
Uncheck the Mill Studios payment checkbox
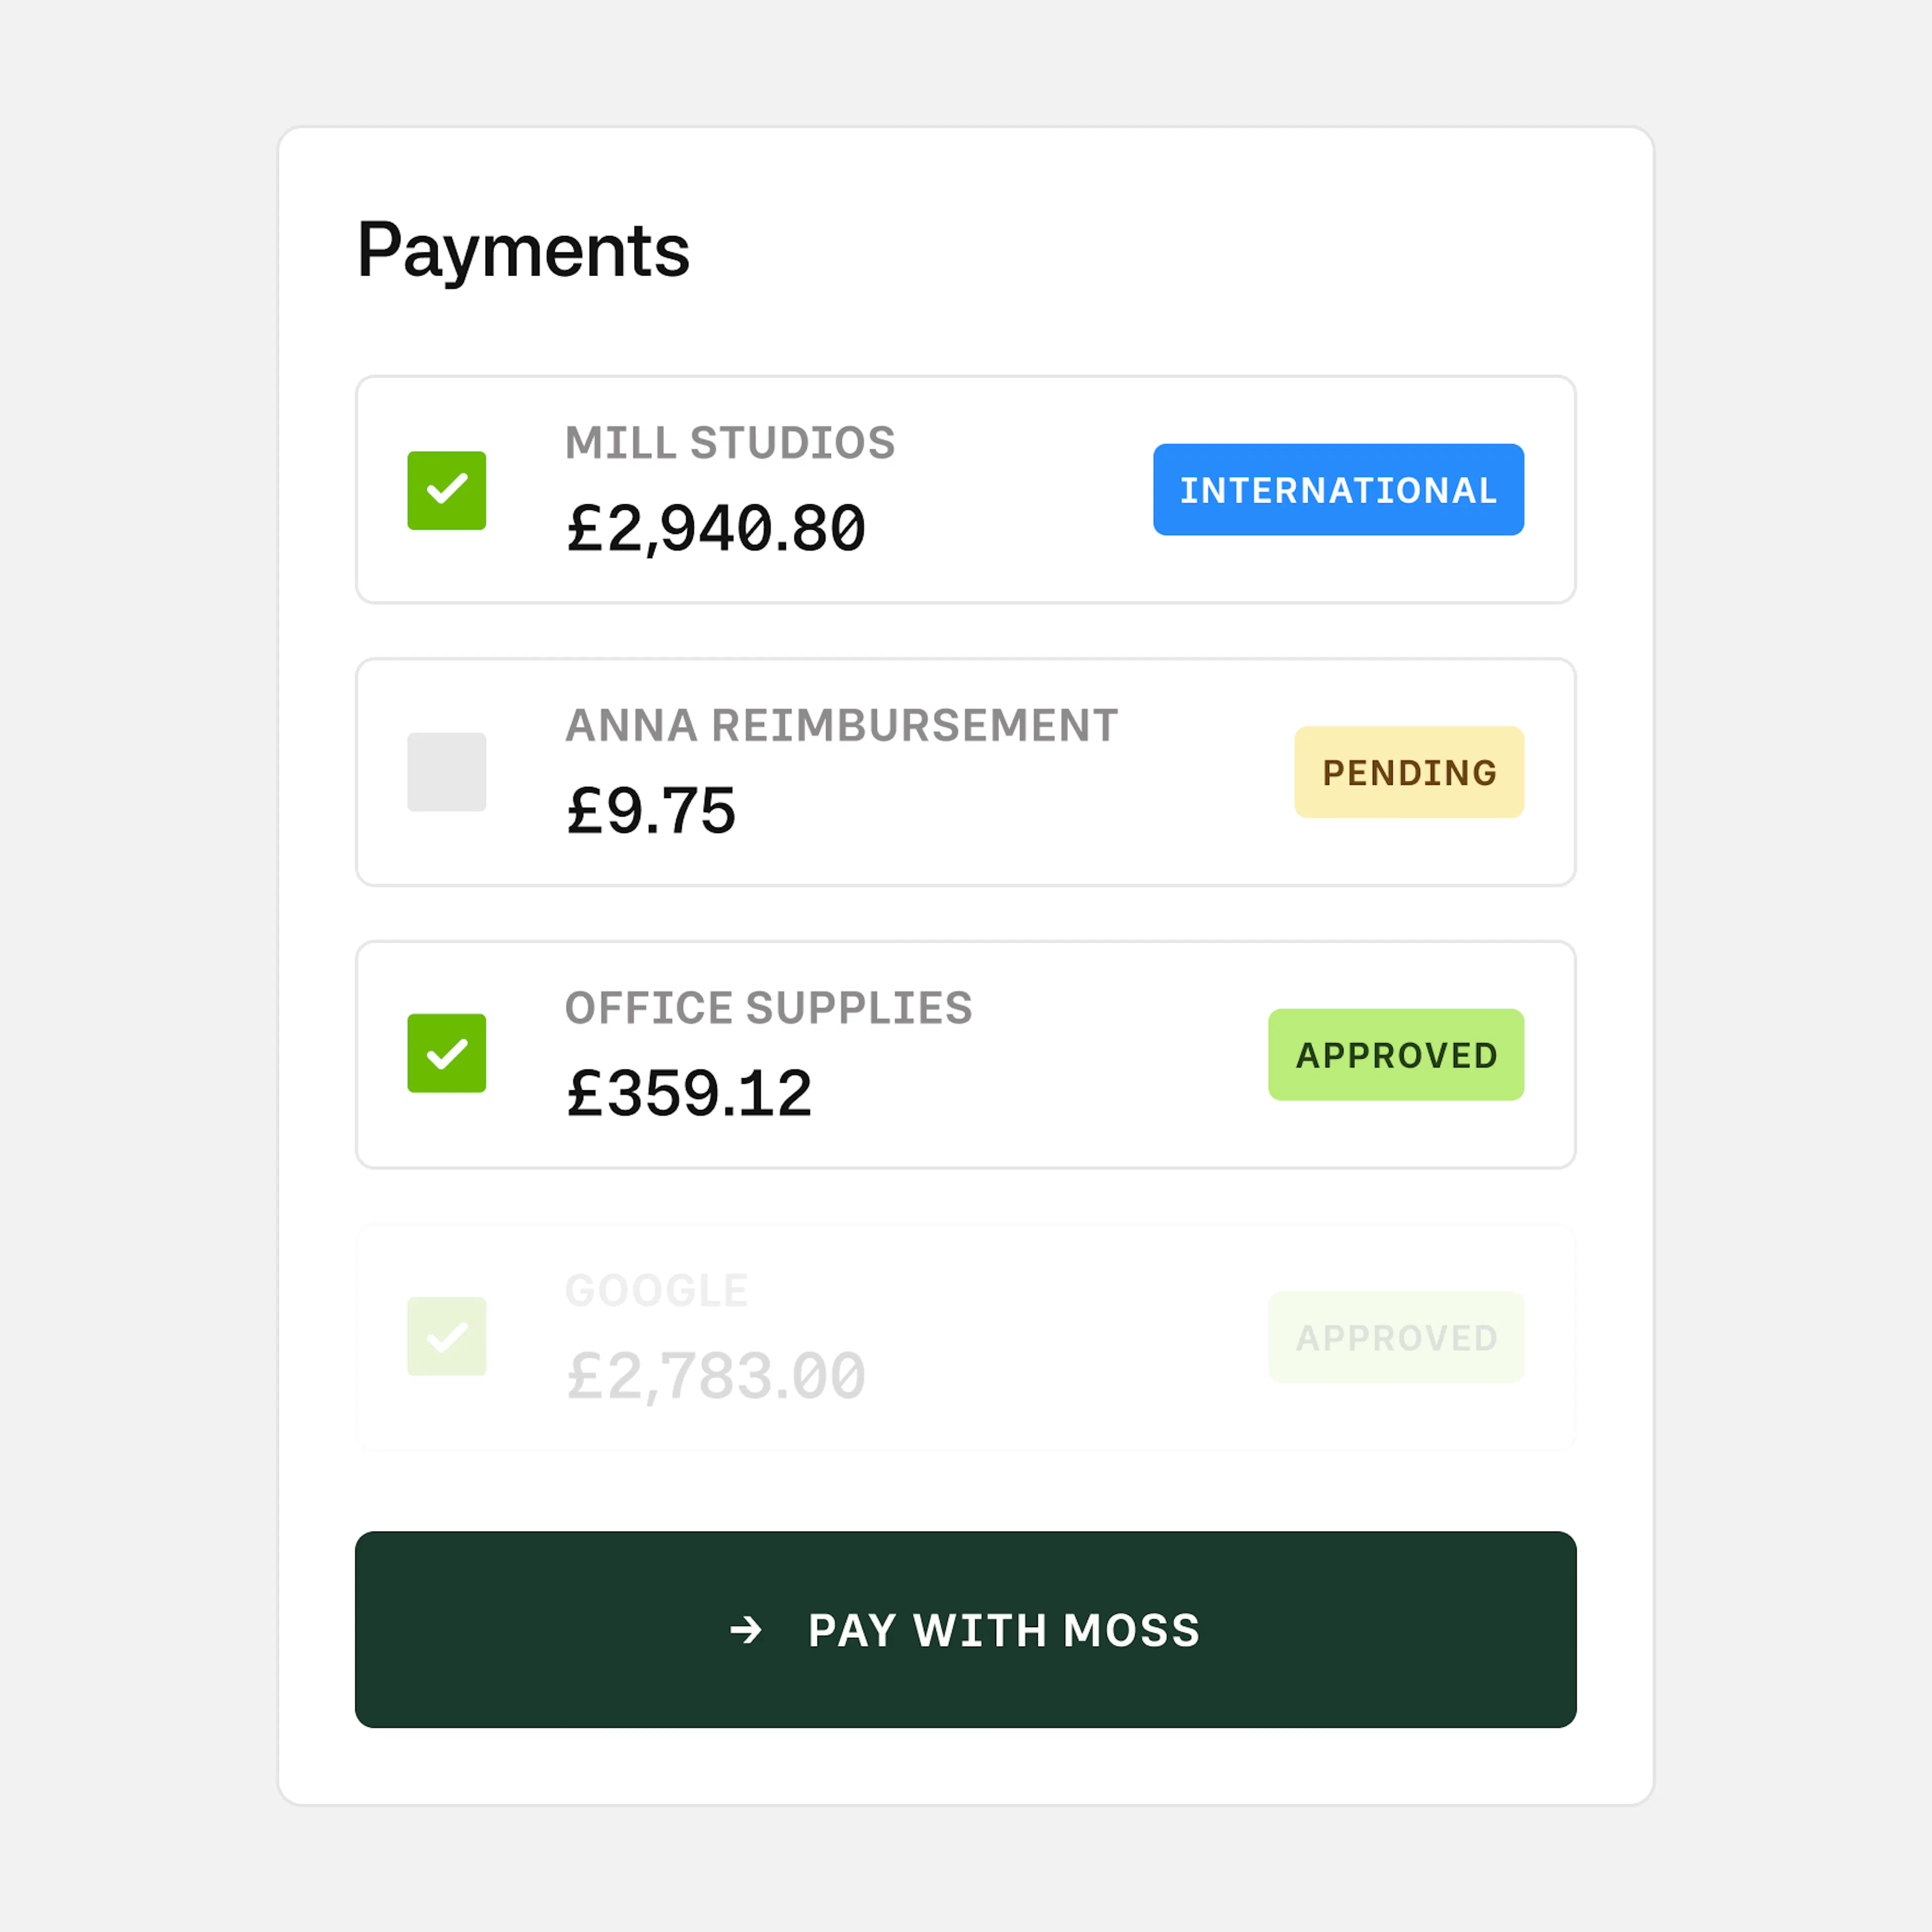(446, 490)
